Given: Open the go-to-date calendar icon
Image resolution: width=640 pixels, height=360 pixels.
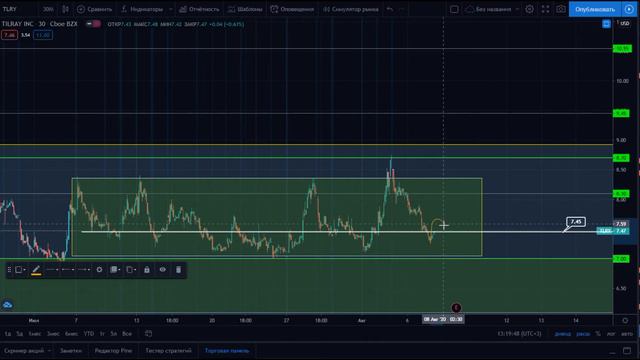Looking at the screenshot, I should pyautogui.click(x=149, y=333).
